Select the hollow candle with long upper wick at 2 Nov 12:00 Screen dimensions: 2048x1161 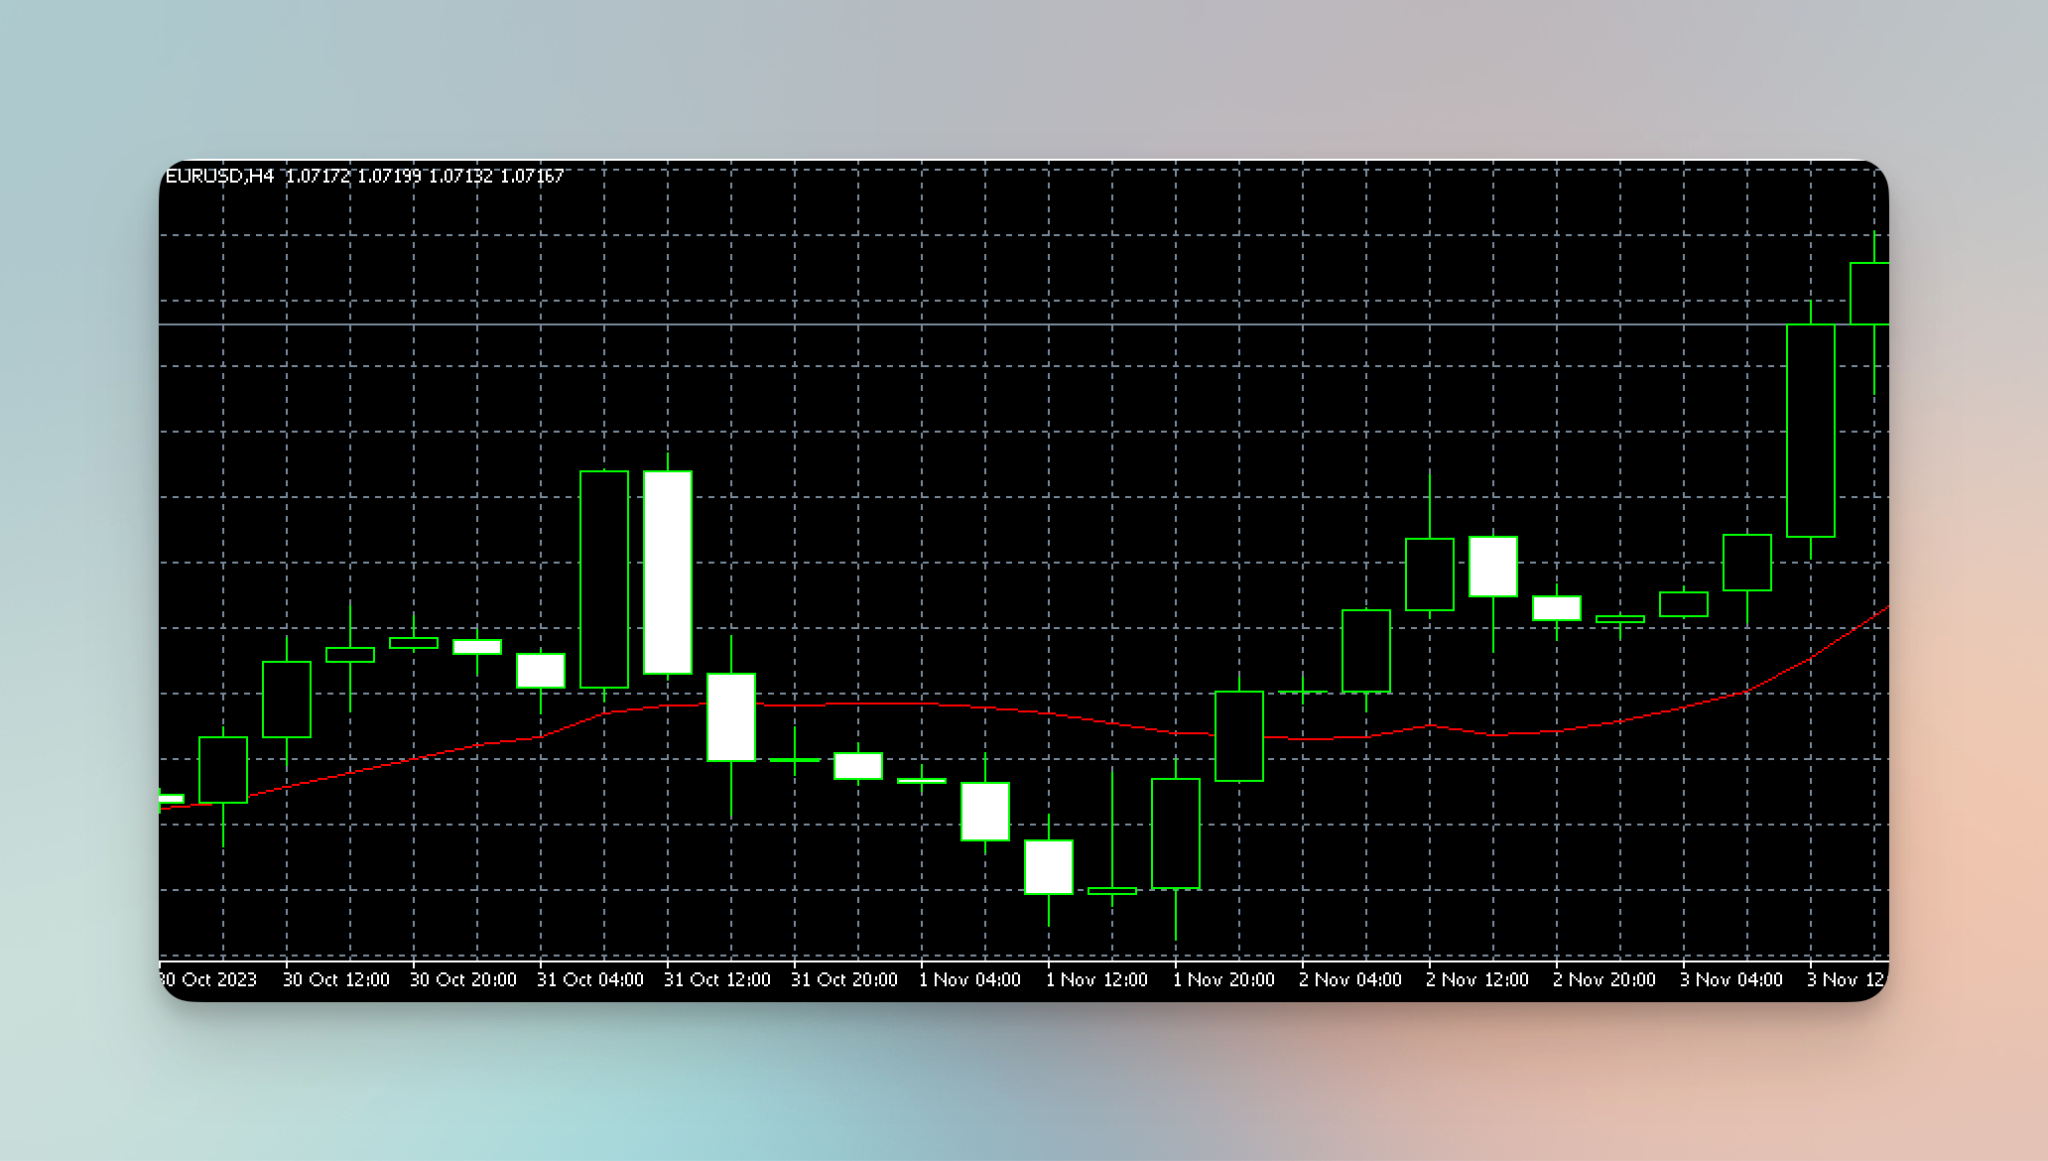pos(1429,574)
